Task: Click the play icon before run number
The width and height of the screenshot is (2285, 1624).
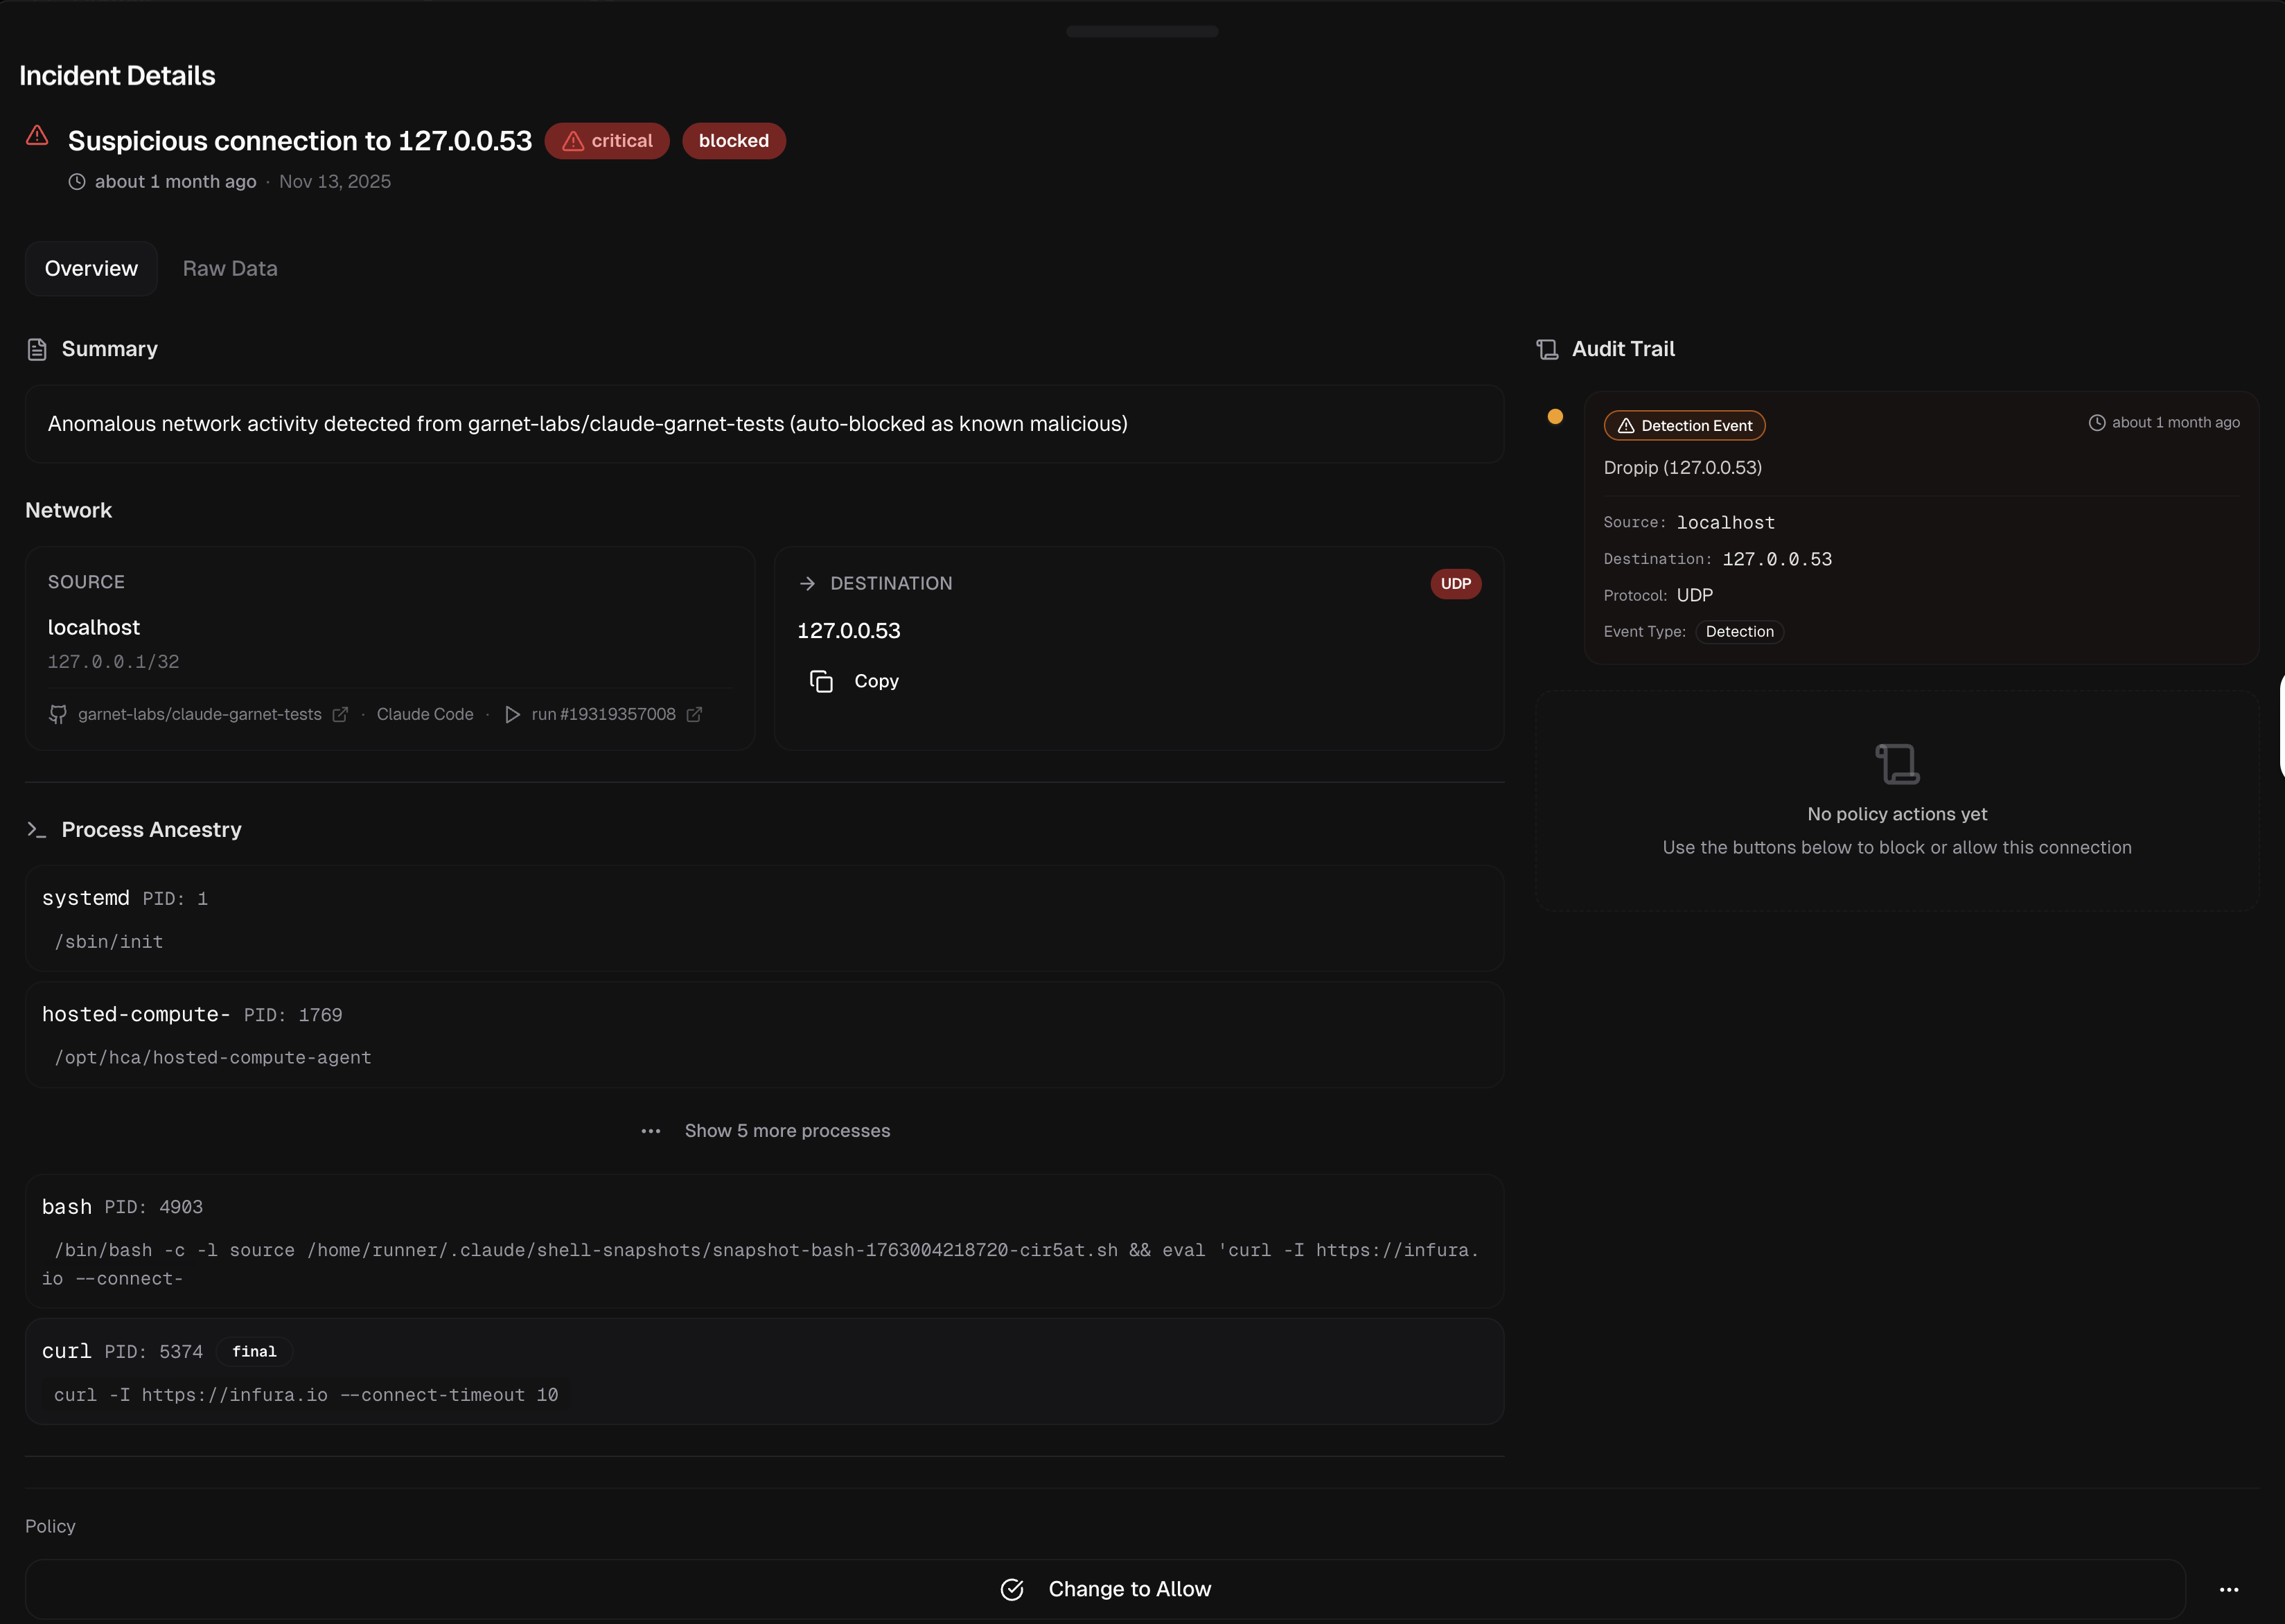Action: click(512, 714)
